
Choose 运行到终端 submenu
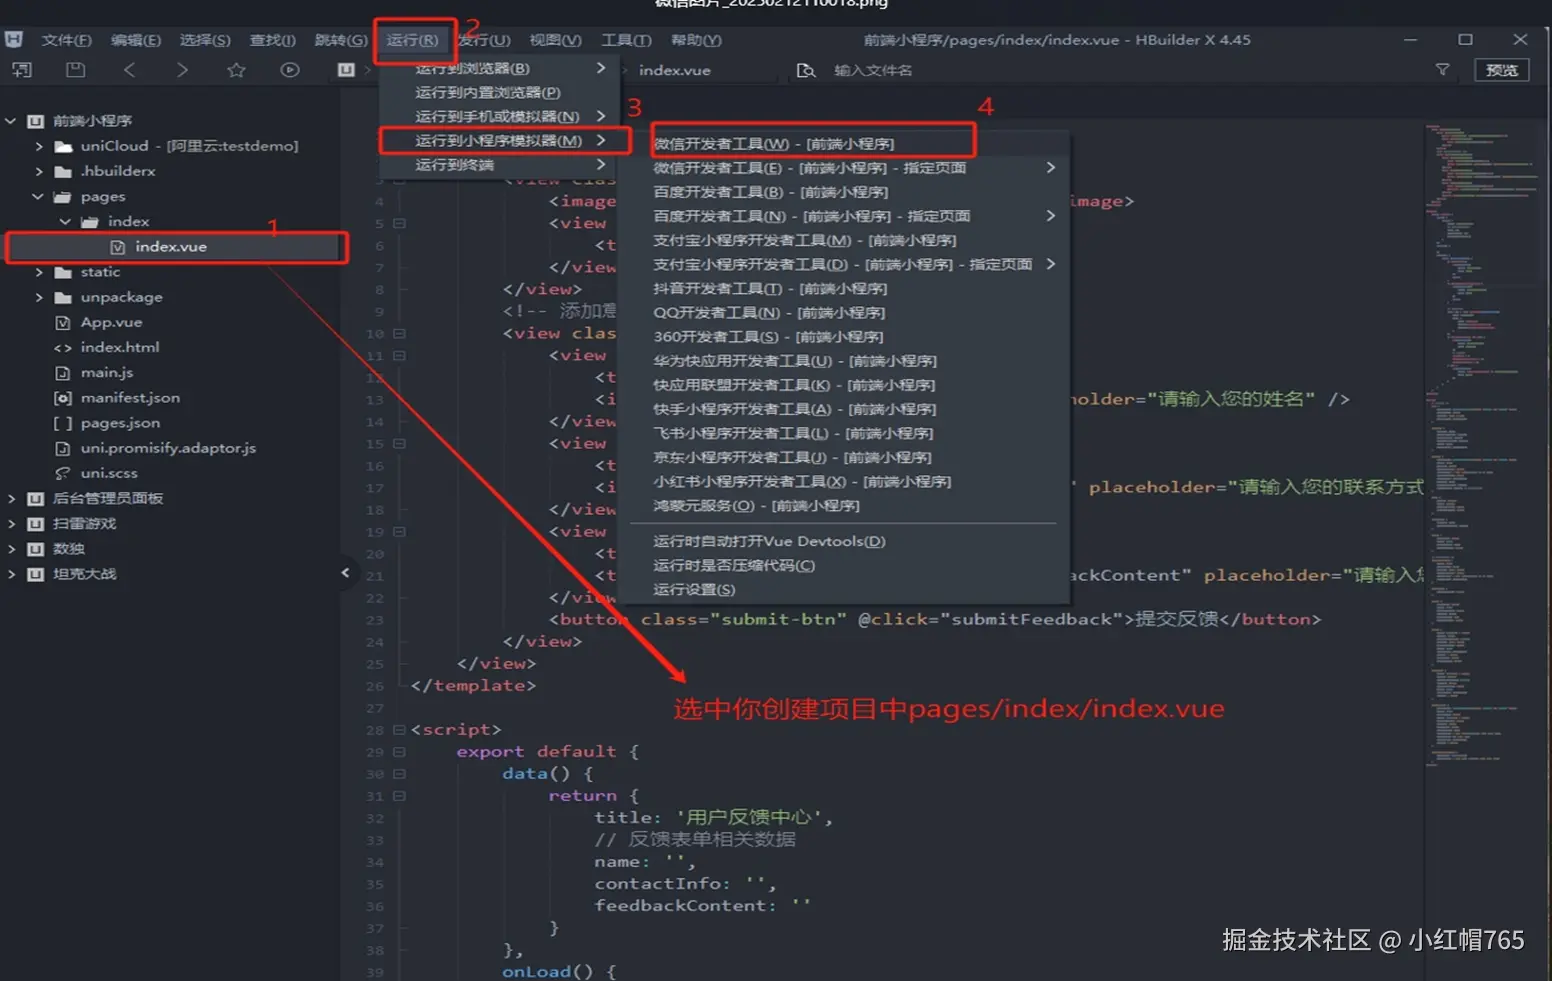[x=498, y=164]
